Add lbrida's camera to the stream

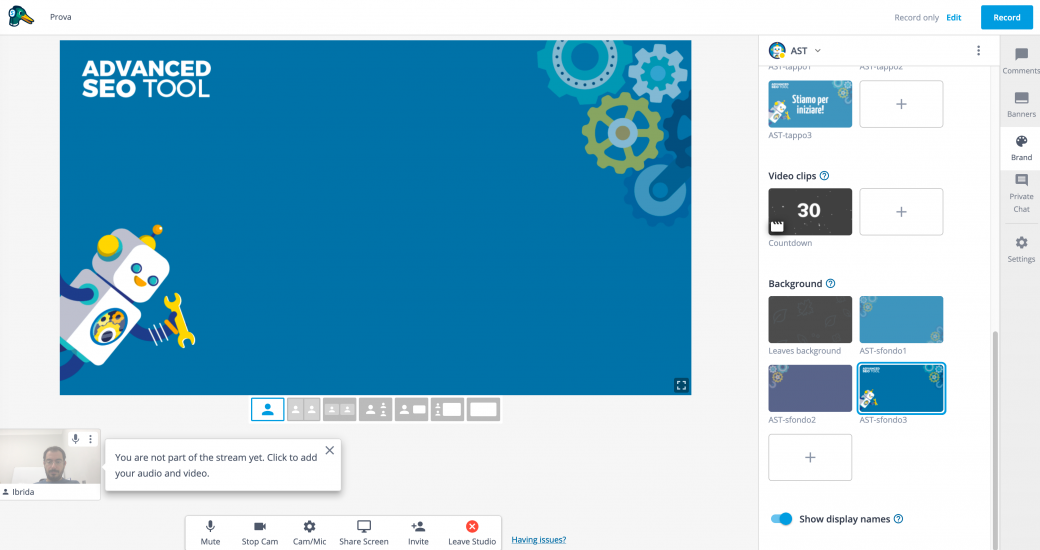click(50, 456)
